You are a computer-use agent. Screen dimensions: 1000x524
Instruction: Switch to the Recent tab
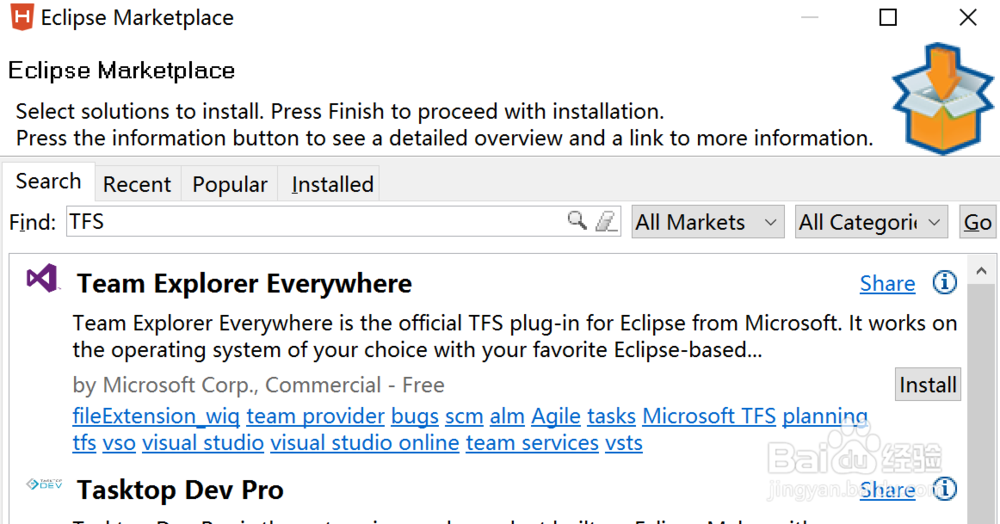(x=137, y=184)
